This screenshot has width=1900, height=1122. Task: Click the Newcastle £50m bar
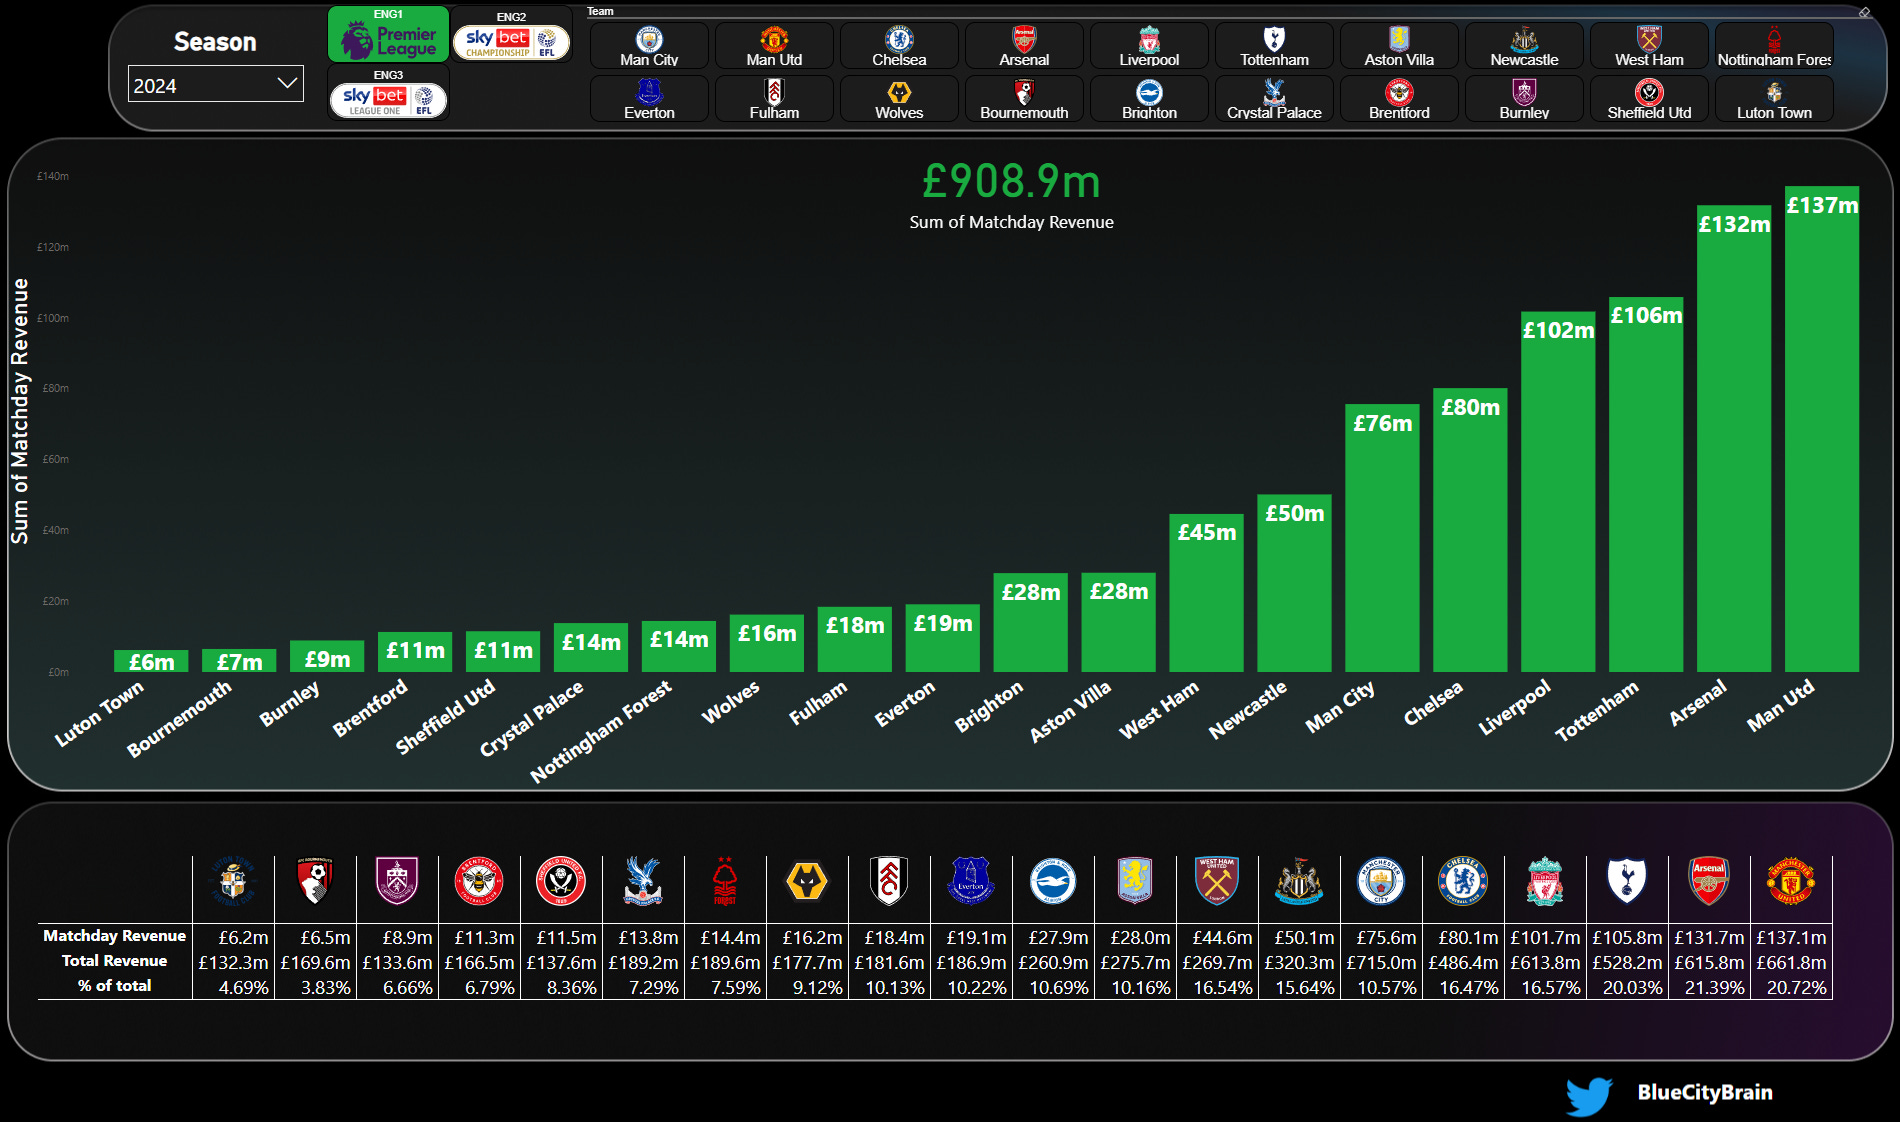tap(1295, 583)
